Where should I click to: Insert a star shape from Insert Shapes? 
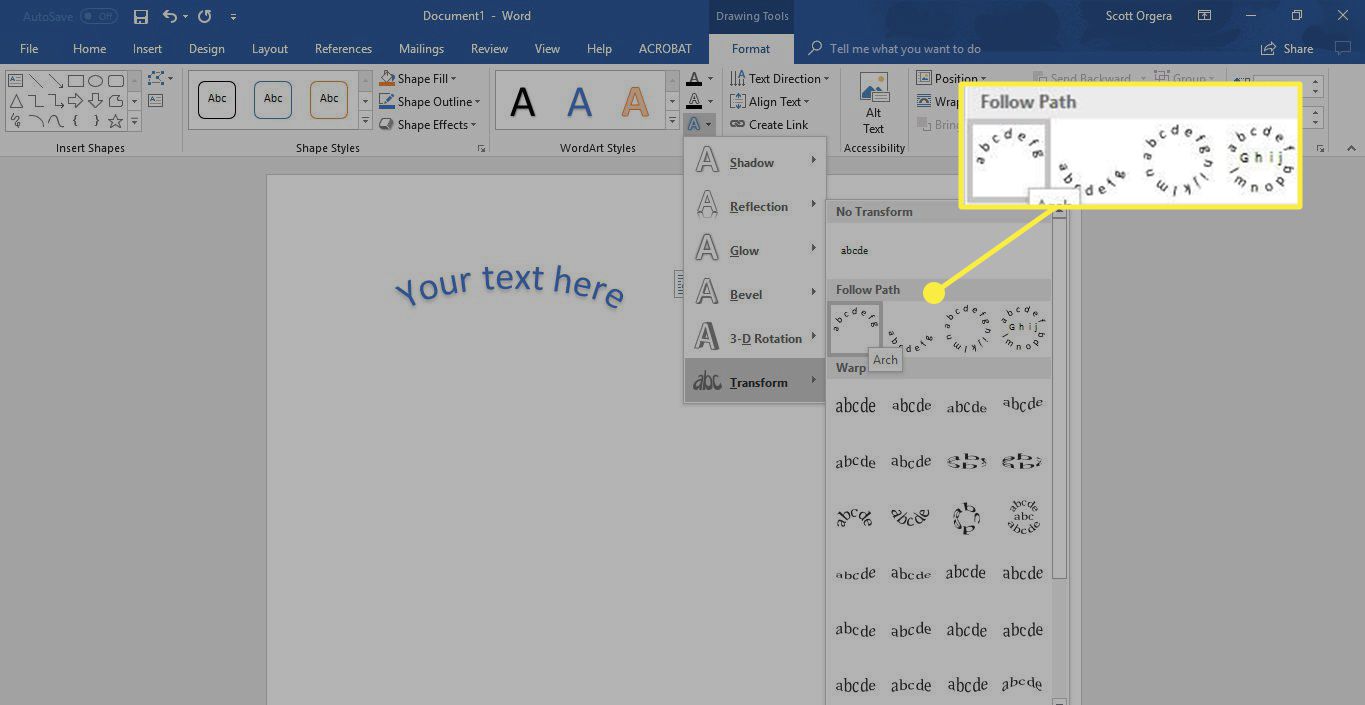coord(115,122)
